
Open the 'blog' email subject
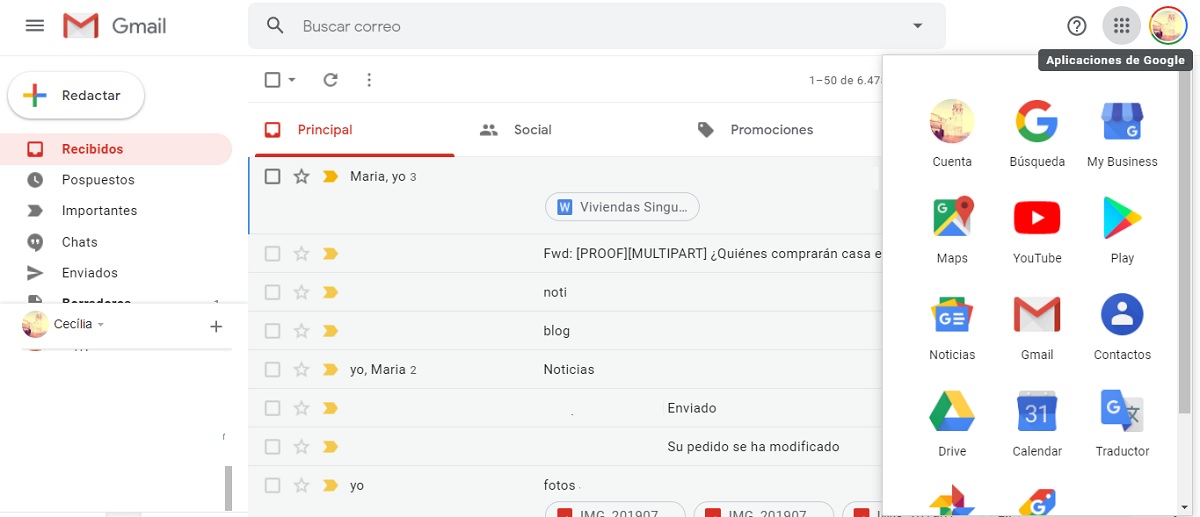(x=556, y=331)
